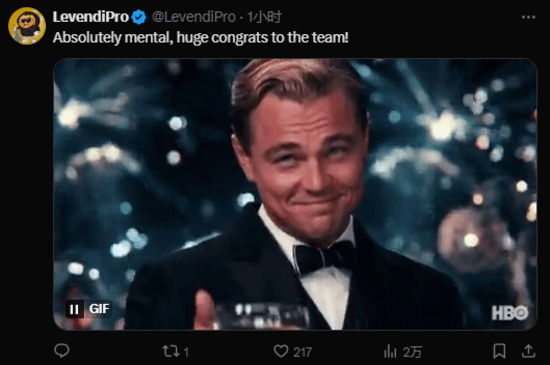Reply using the speech bubble icon
This screenshot has width=550, height=365.
pos(62,351)
